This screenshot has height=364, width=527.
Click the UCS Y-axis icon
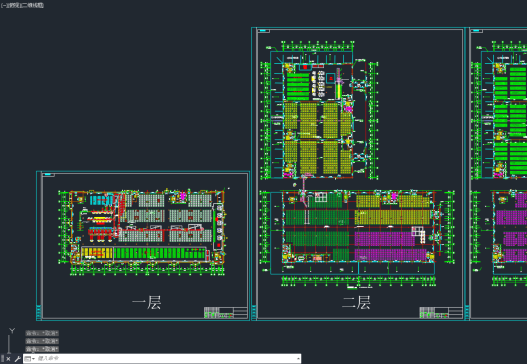[12, 331]
